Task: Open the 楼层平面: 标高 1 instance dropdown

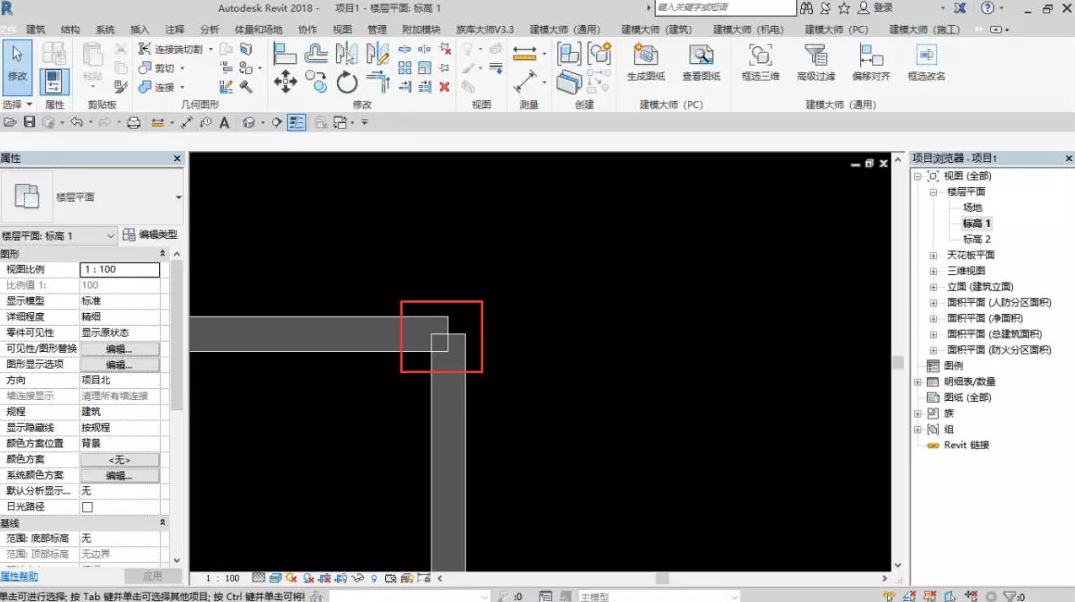Action: point(111,236)
